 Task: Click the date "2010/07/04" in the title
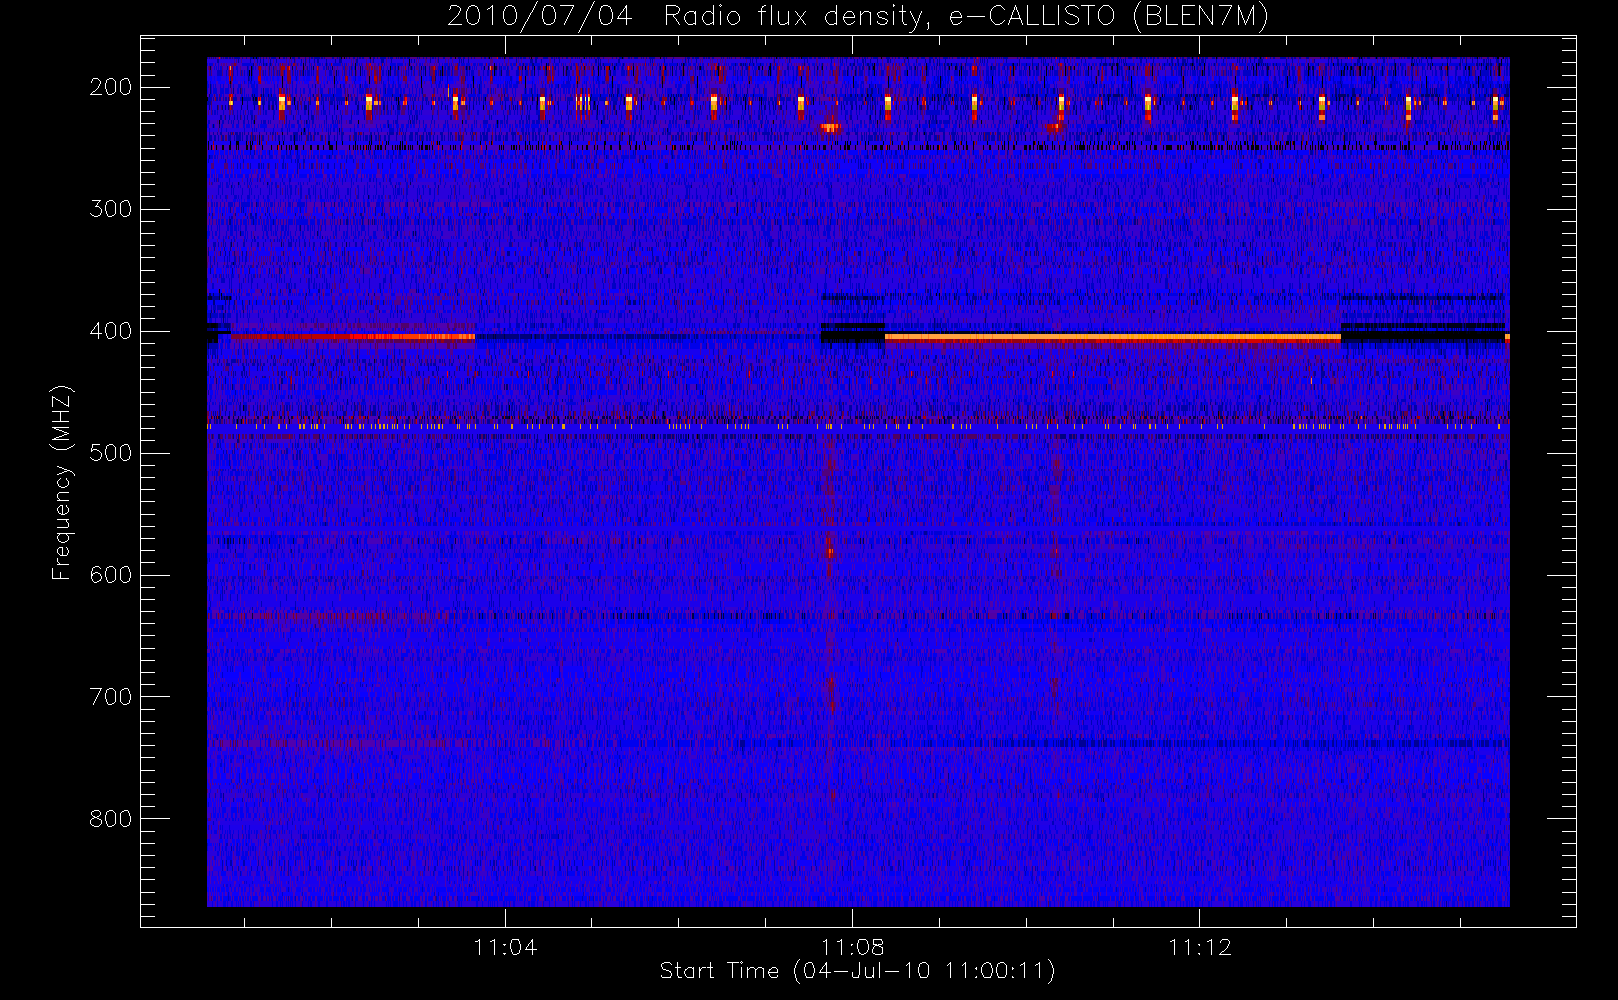539,17
